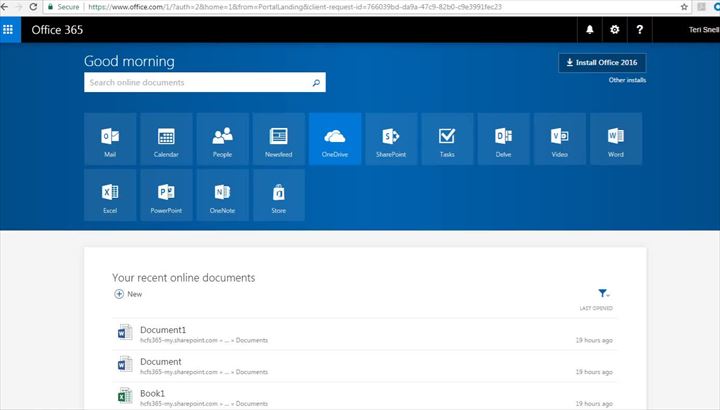
Task: Follow the Other installs link
Action: click(627, 80)
